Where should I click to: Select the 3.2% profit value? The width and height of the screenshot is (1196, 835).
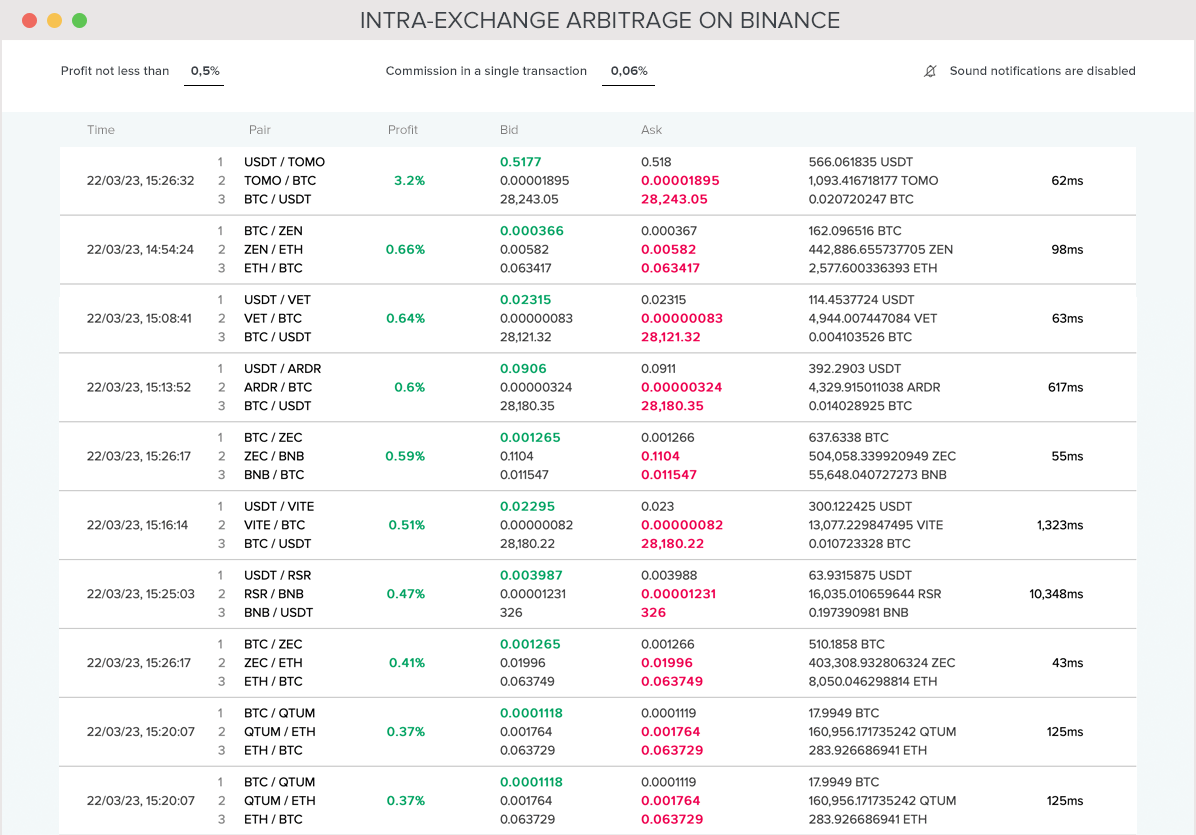click(x=411, y=180)
